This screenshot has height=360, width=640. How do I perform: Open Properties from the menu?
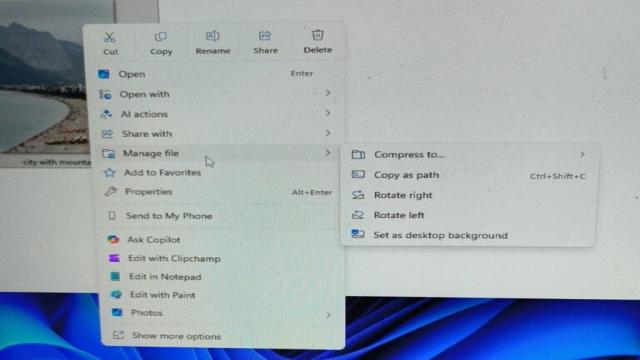click(218, 192)
